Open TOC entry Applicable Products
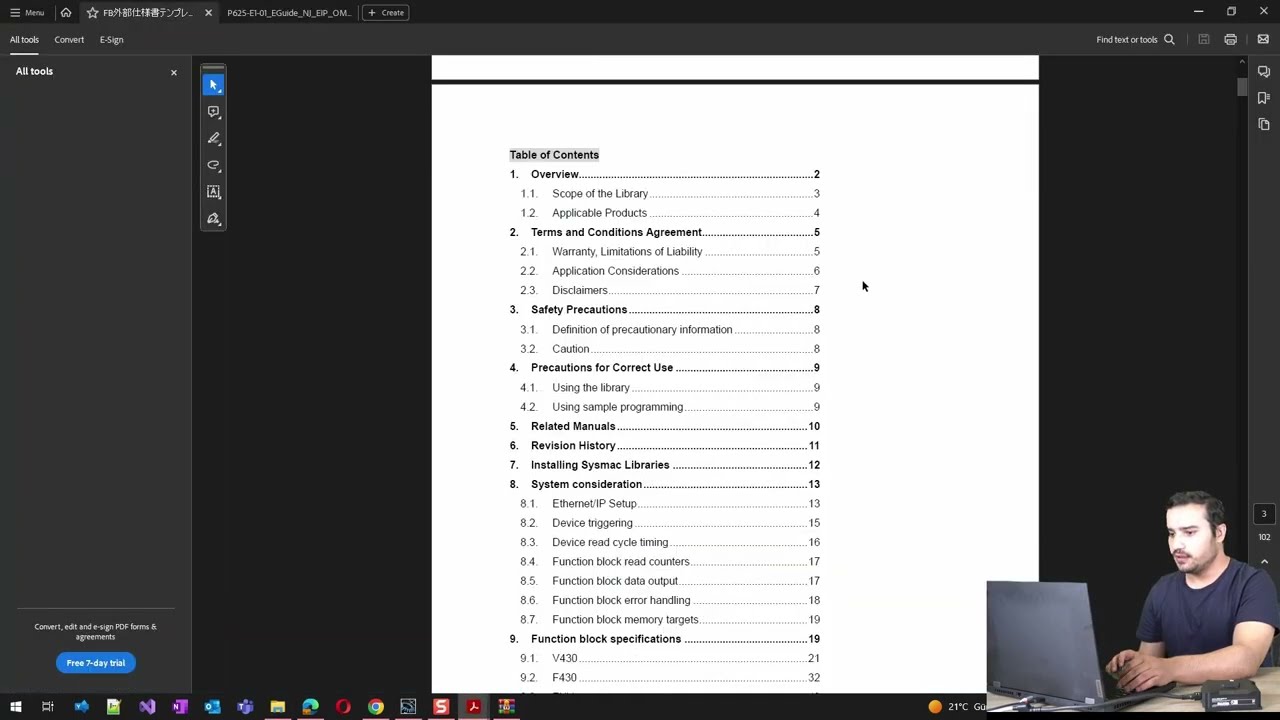1280x720 pixels. point(669,213)
